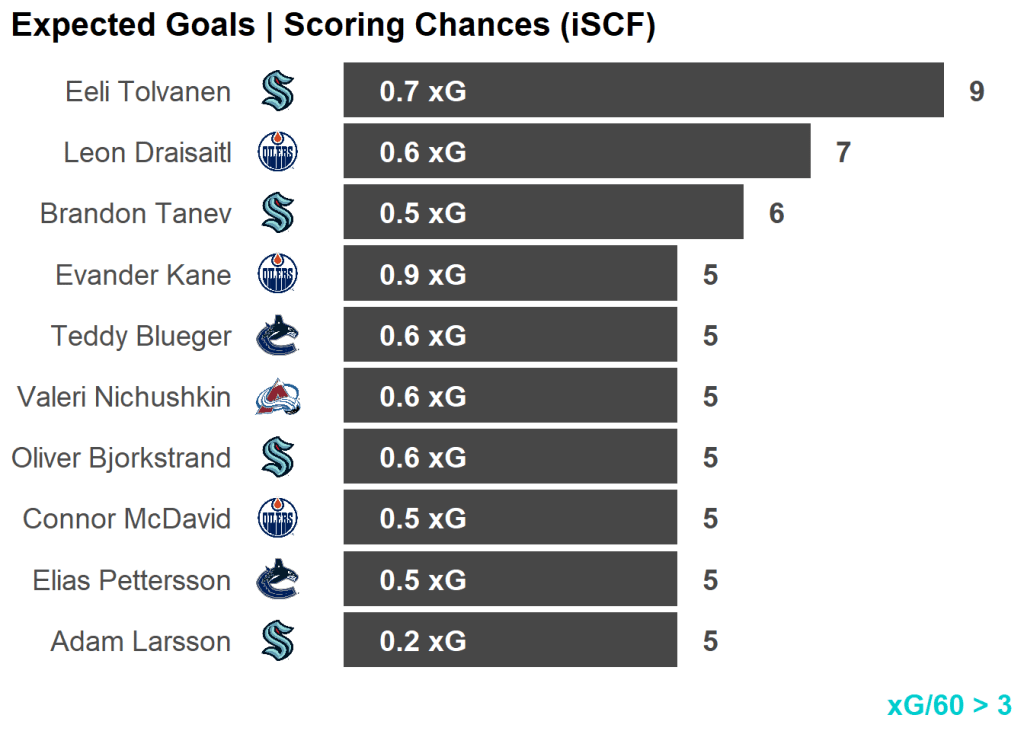Select the Oilers logo by Evander Kane
1024x731 pixels.
click(x=277, y=274)
